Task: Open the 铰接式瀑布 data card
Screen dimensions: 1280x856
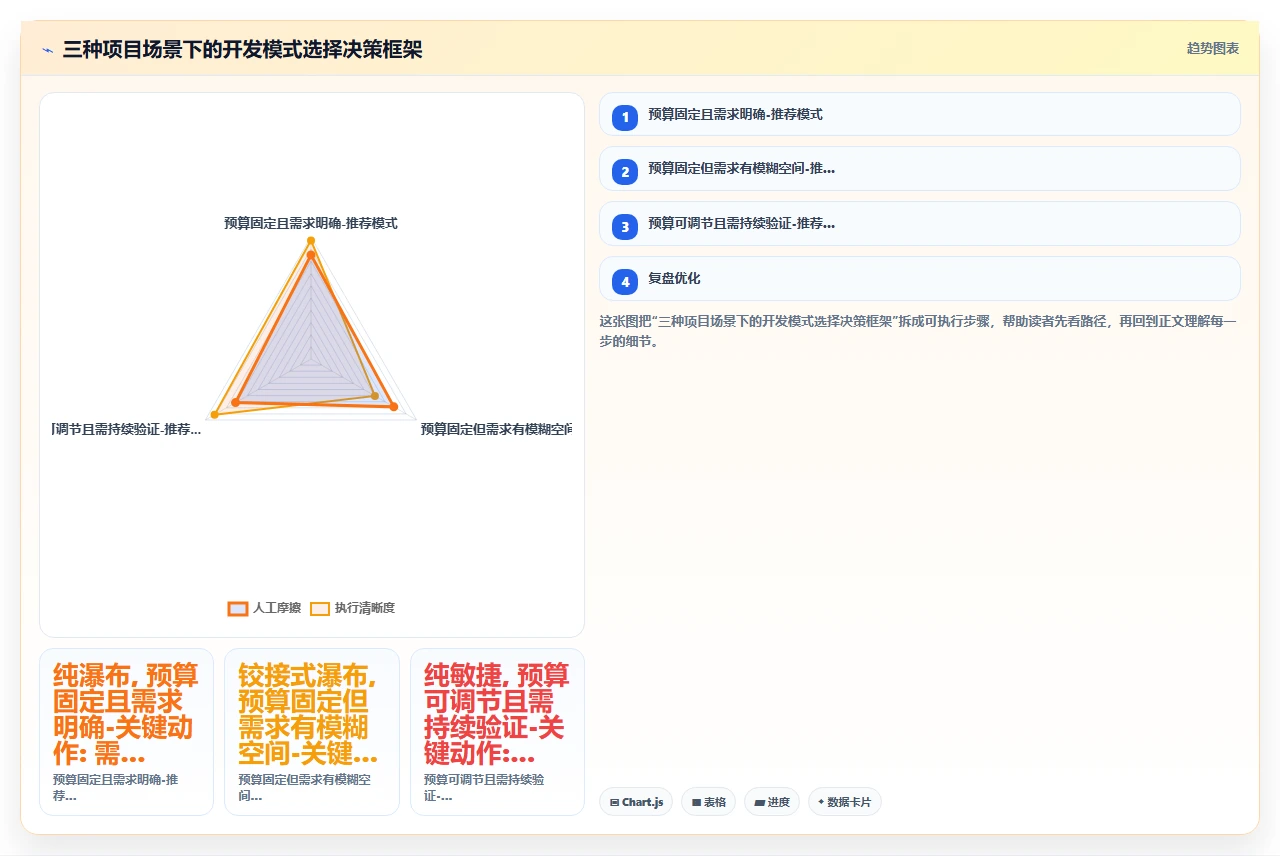Action: (312, 732)
